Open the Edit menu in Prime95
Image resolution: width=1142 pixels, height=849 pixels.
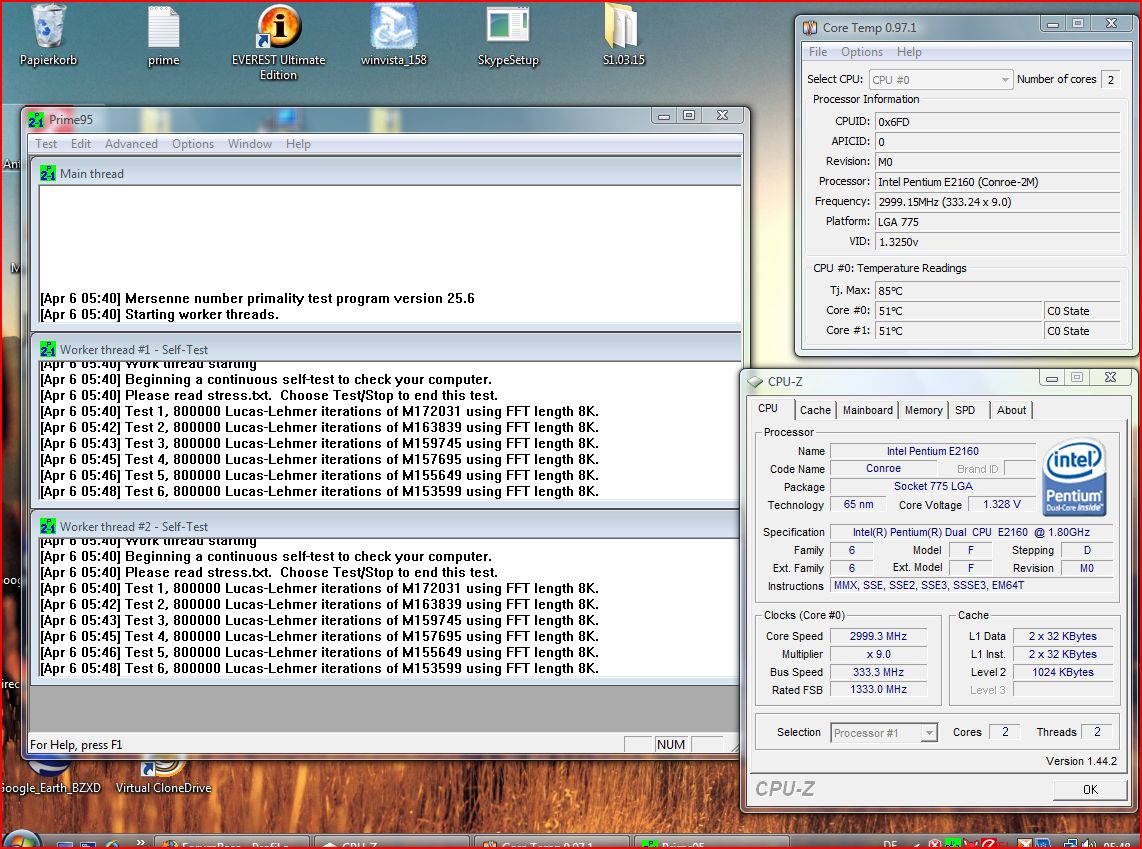click(x=81, y=144)
